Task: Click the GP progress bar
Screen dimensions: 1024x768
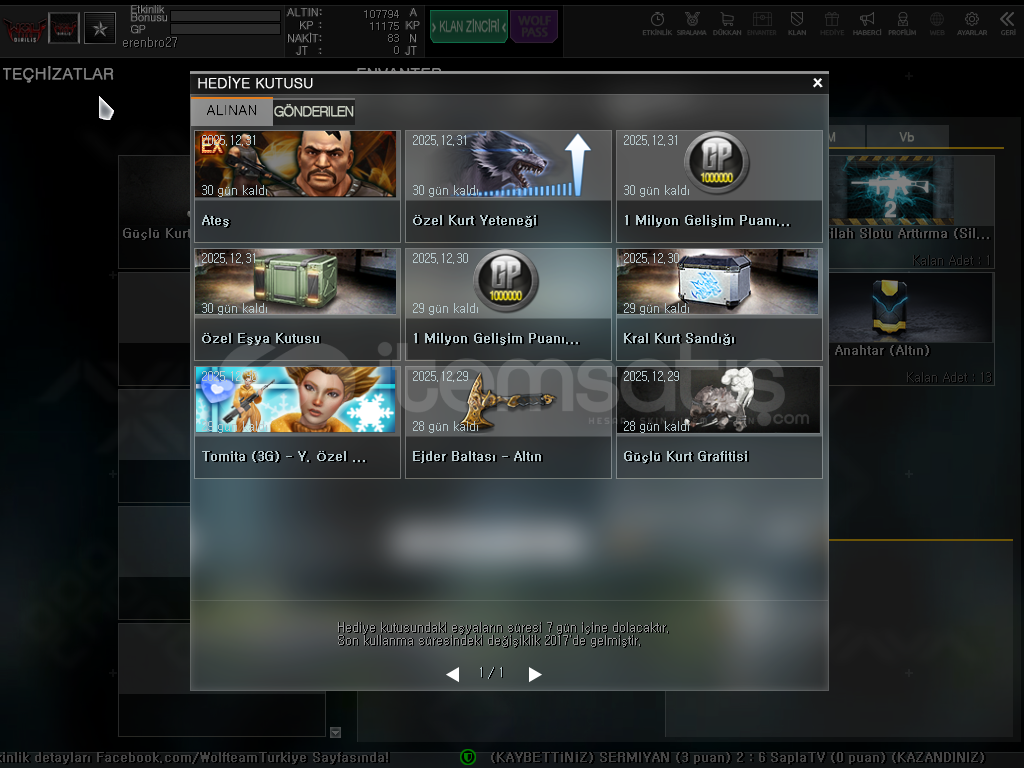Action: 225,29
